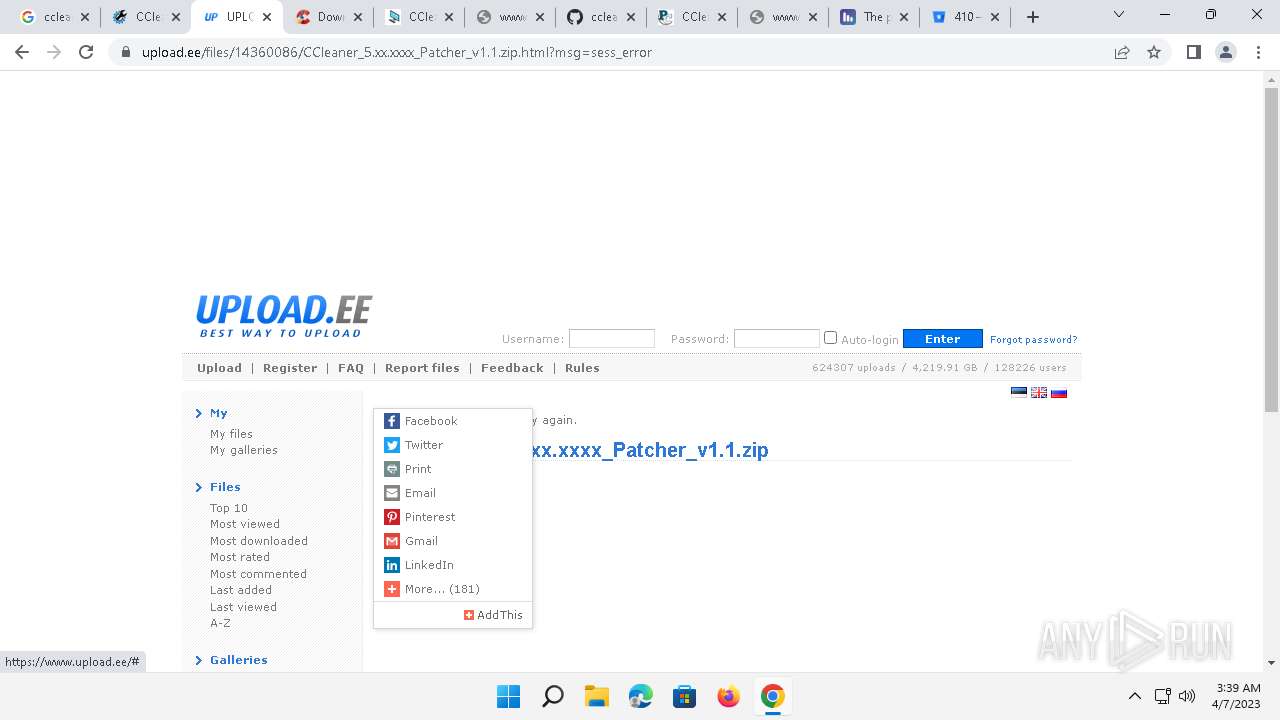View site information lock icon

coord(126,52)
